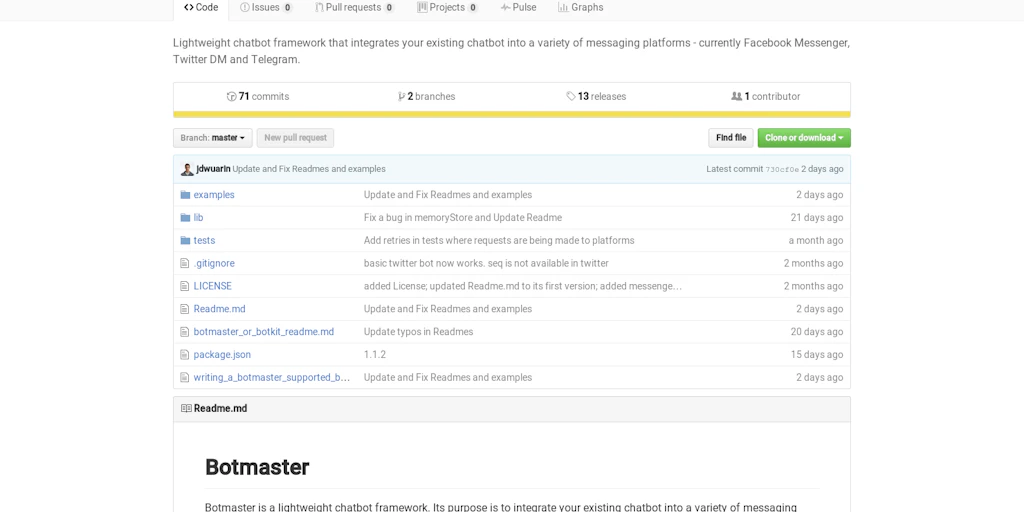Viewport: 1024px width, 512px height.
Task: Click the Botmaster readme heading
Action: point(257,467)
